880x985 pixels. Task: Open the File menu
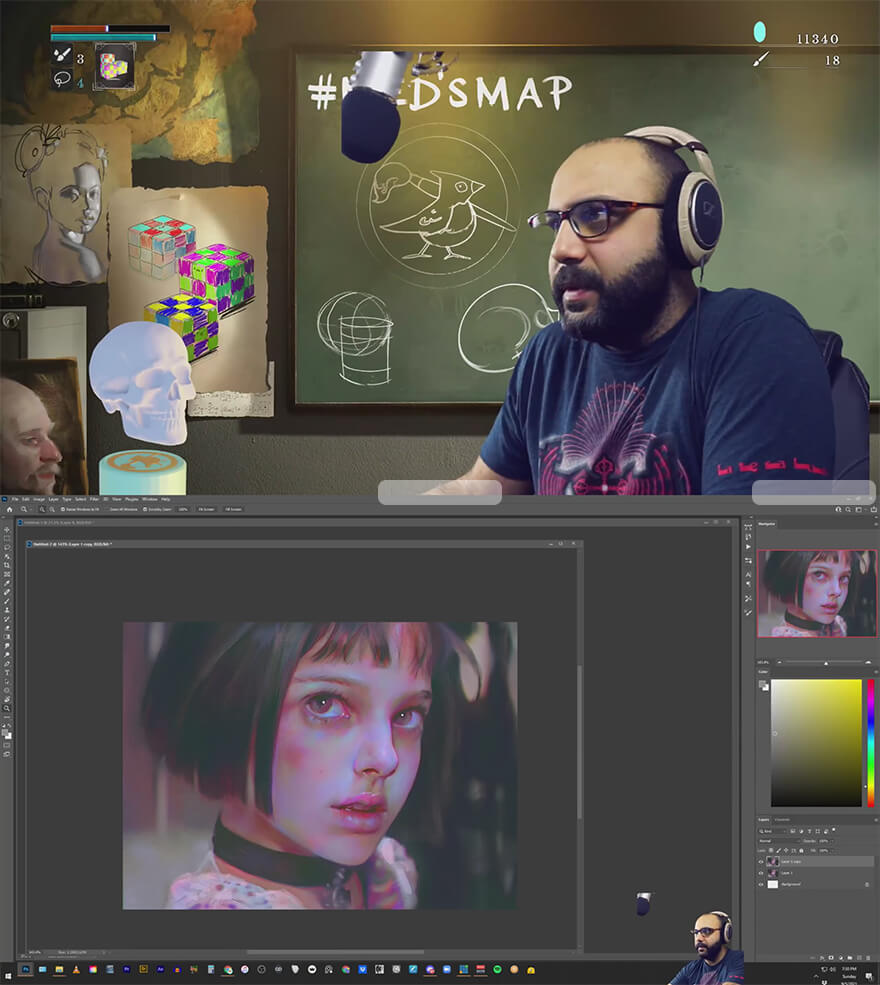tap(15, 499)
